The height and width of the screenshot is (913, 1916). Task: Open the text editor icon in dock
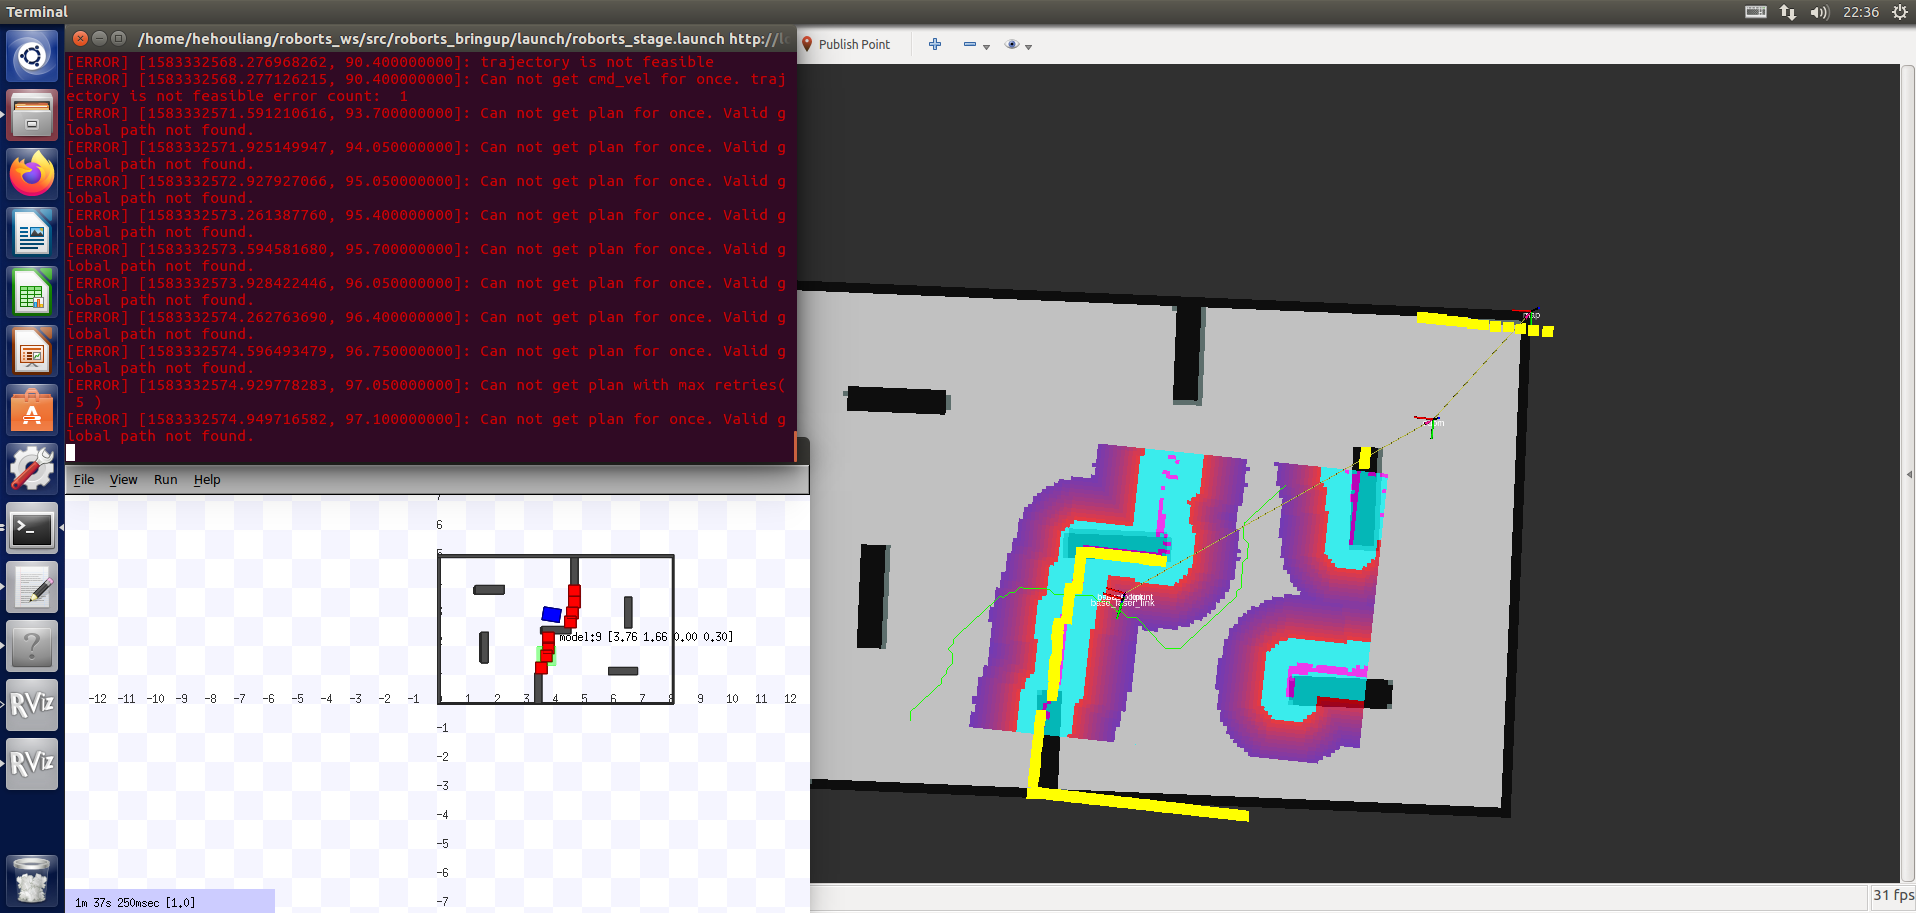pyautogui.click(x=32, y=587)
